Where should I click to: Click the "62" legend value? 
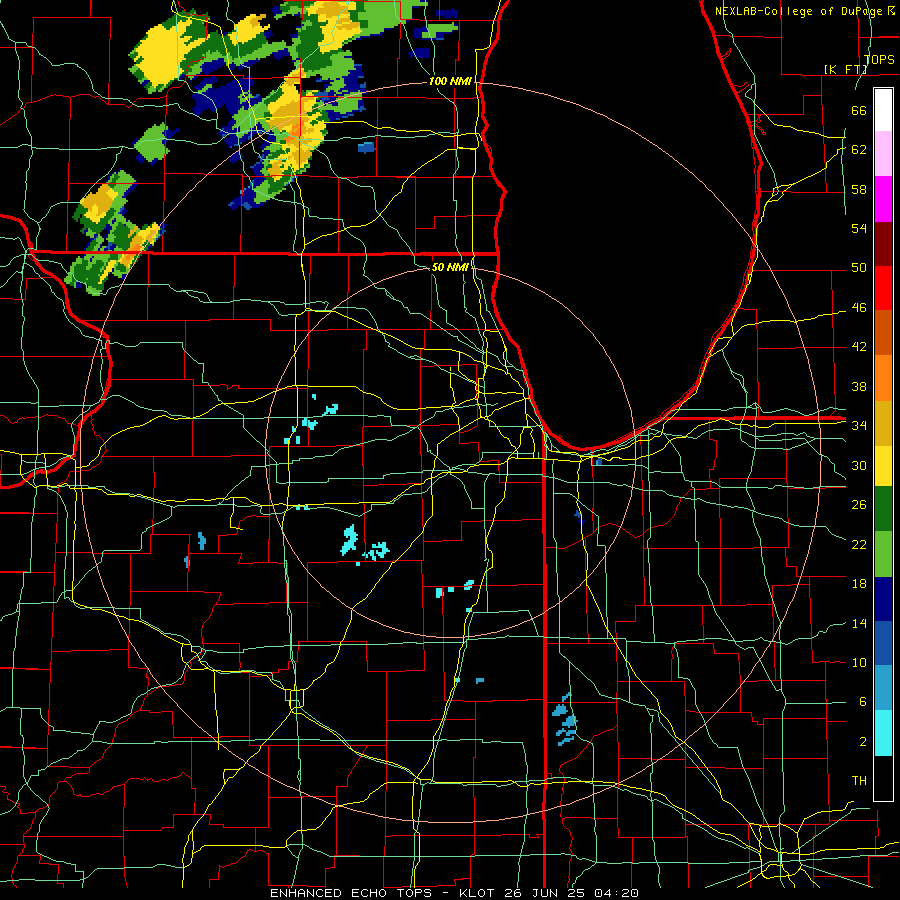[x=859, y=150]
